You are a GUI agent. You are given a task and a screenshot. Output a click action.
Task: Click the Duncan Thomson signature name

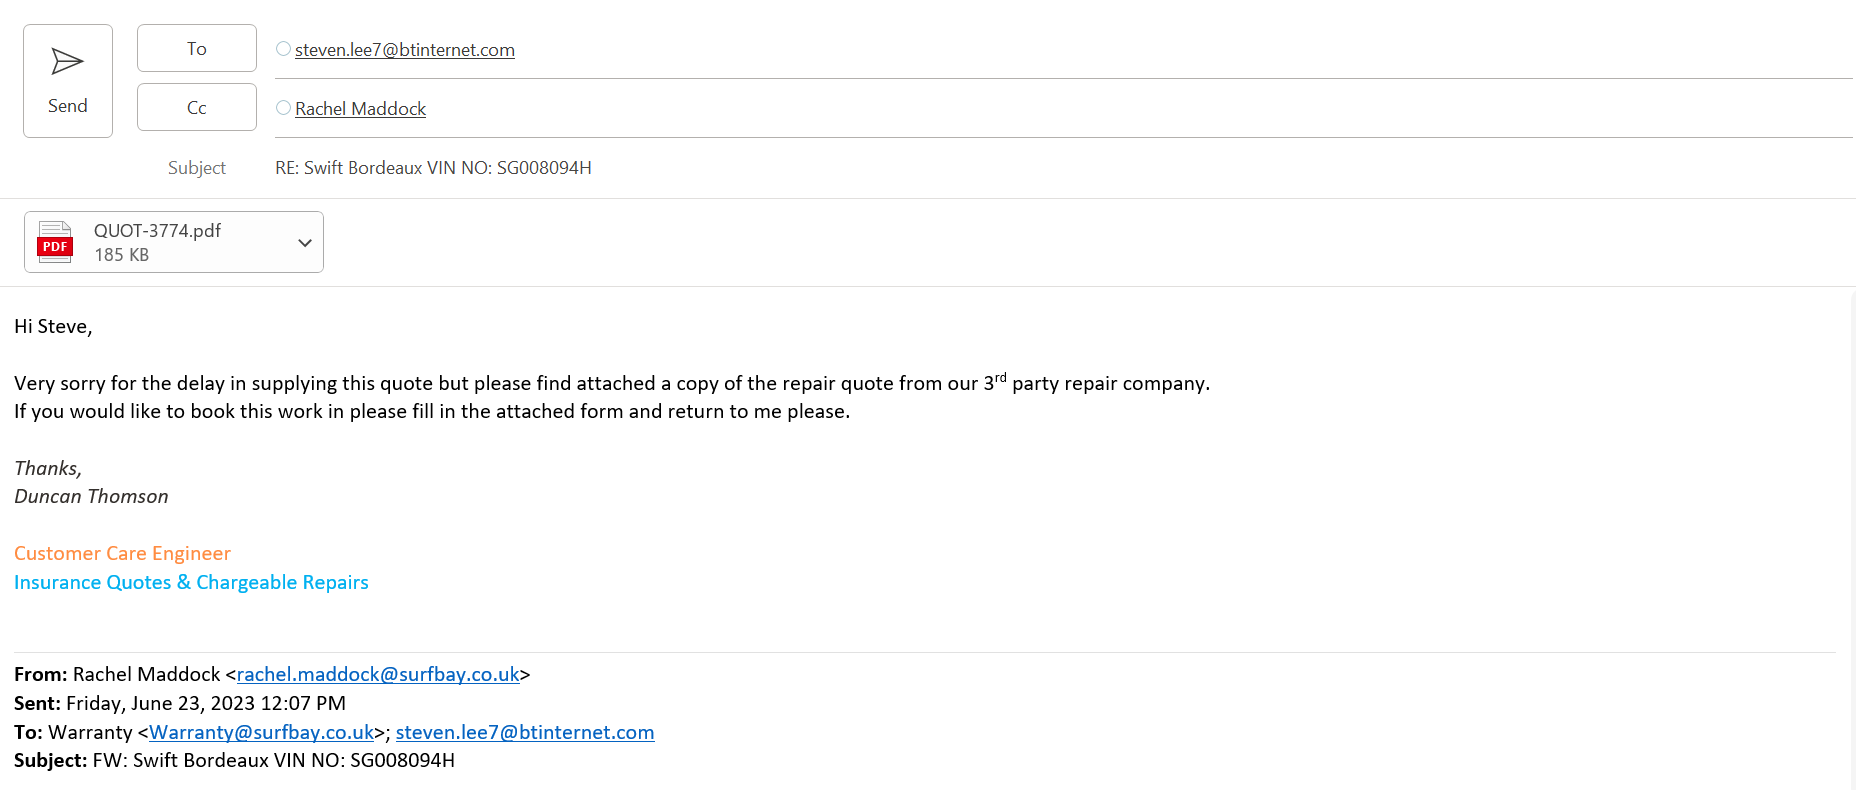91,497
